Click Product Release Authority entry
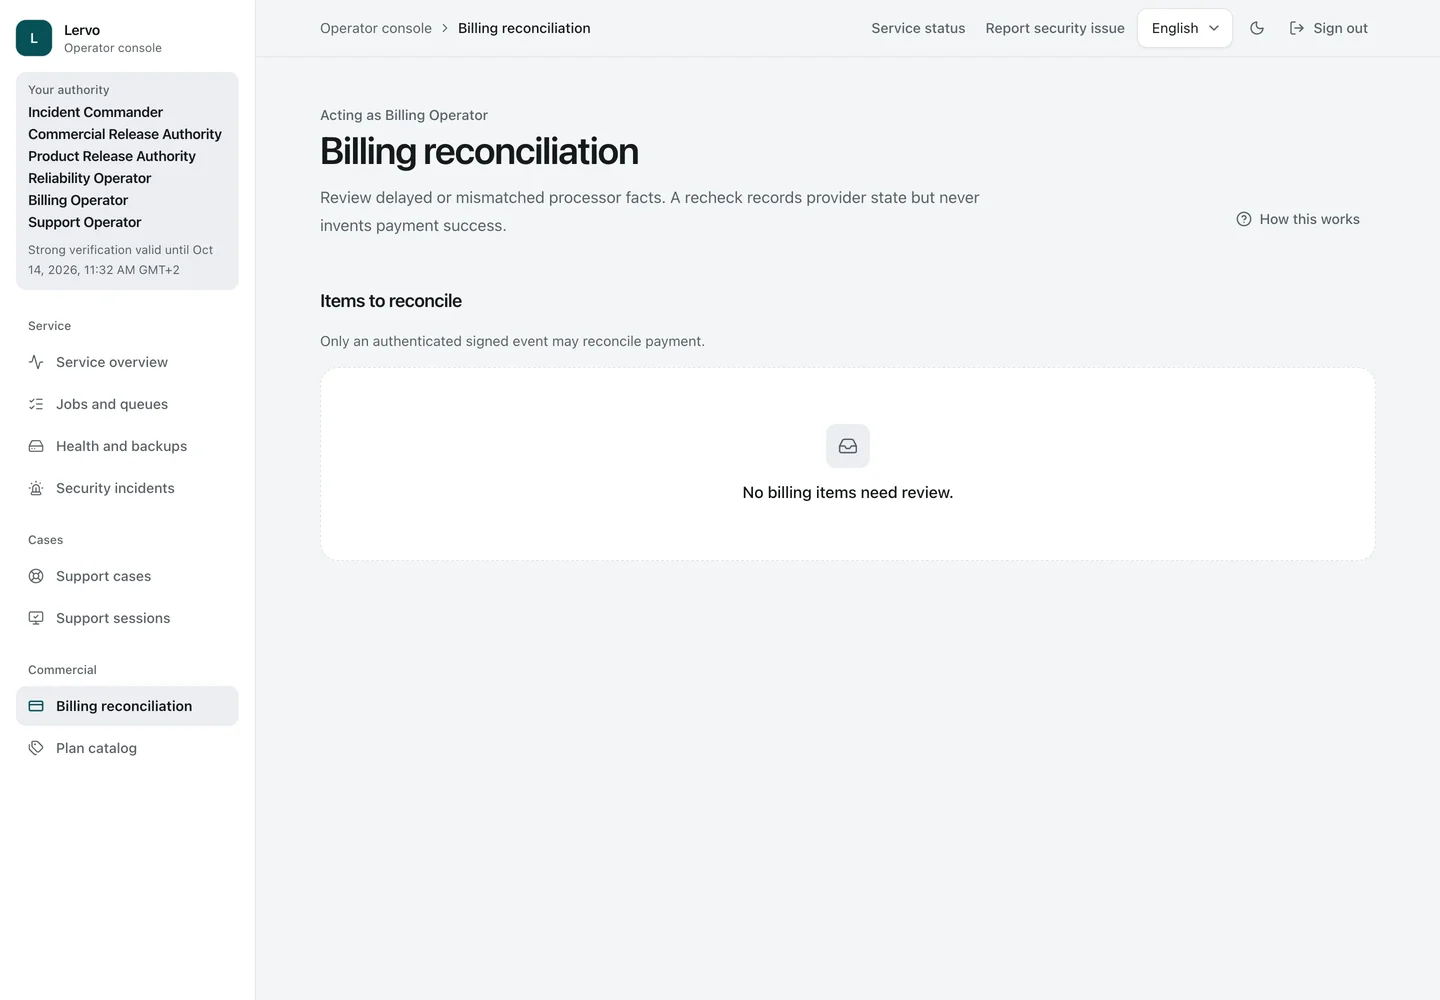Image resolution: width=1440 pixels, height=1000 pixels. coord(112,156)
